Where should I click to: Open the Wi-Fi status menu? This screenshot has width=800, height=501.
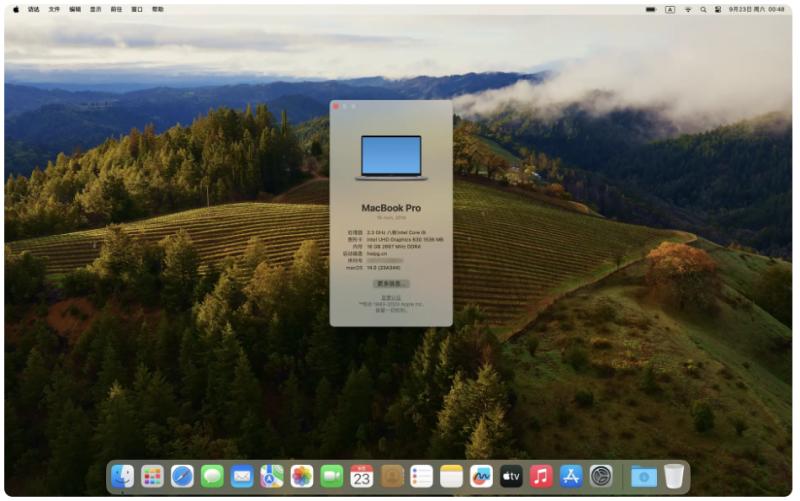point(688,9)
